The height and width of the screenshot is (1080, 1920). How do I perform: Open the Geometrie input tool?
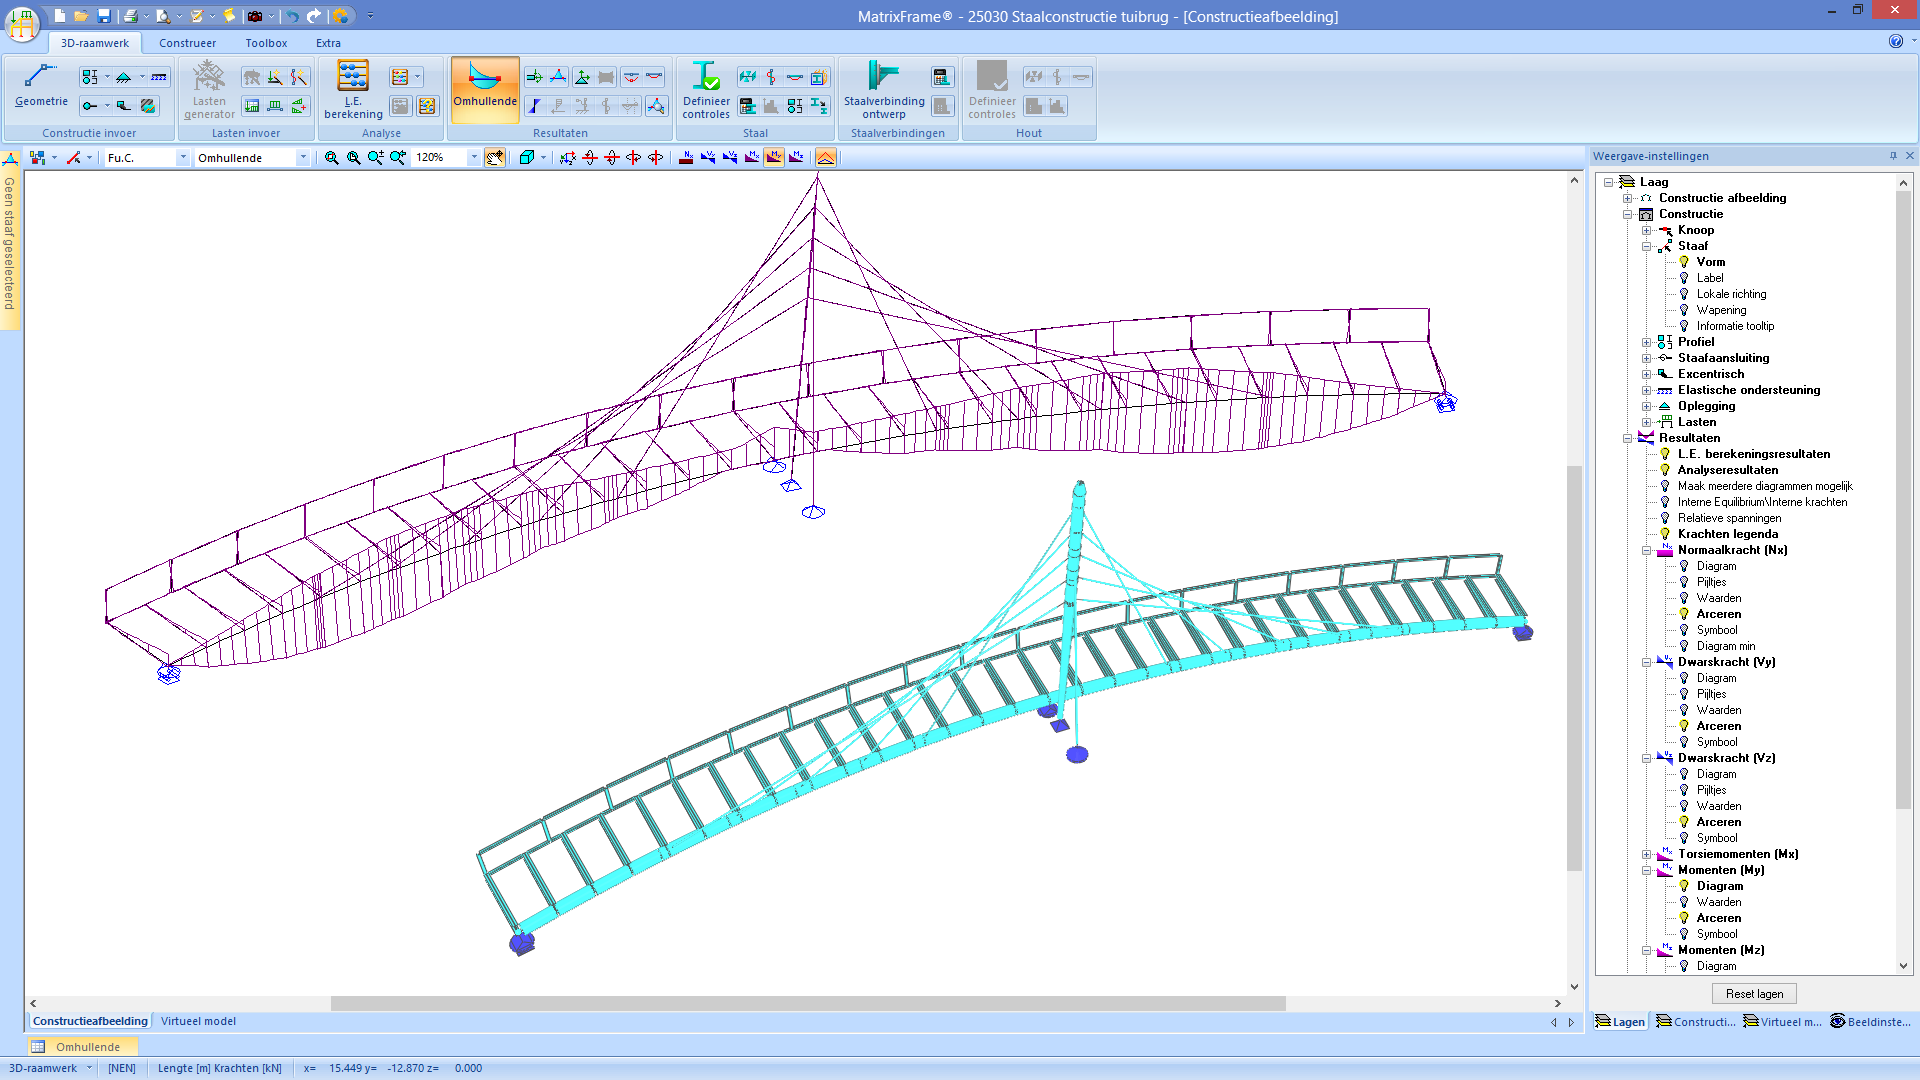41,86
